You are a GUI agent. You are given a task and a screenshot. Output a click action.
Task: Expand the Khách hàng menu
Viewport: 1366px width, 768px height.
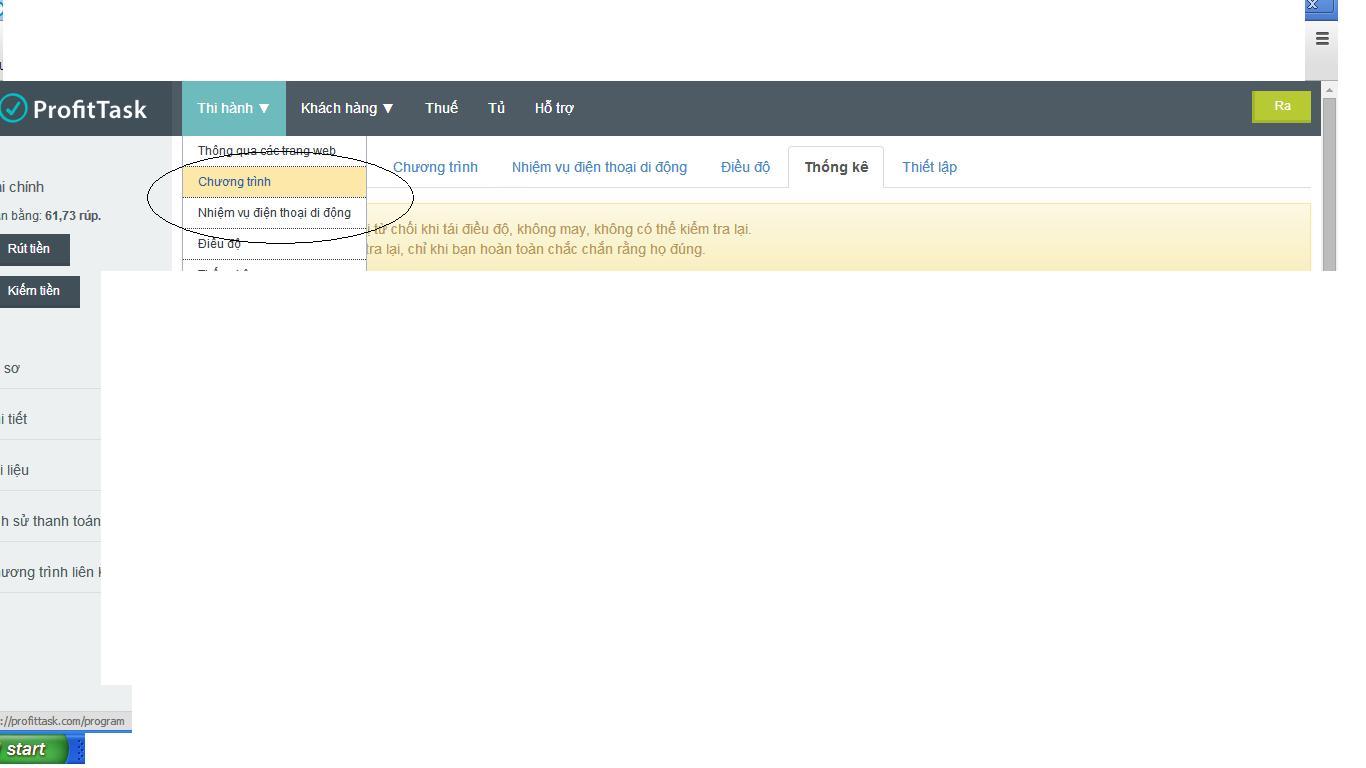tap(347, 108)
